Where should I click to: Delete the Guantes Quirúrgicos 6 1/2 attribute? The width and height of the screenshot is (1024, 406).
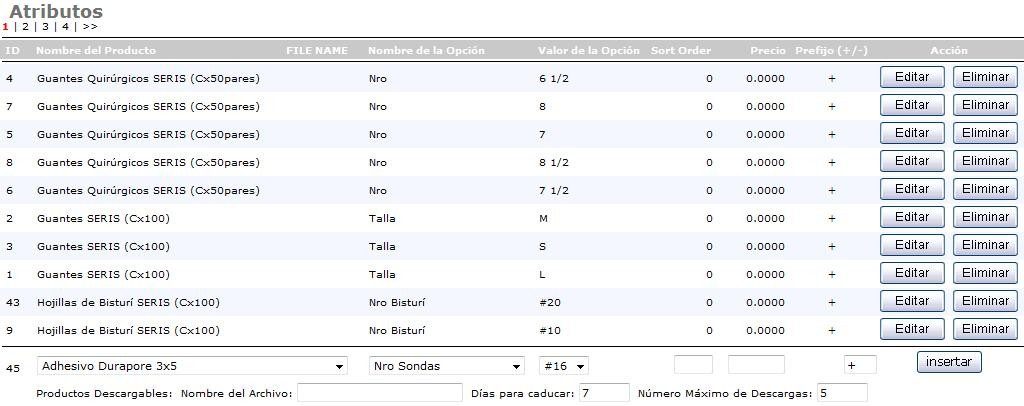click(985, 77)
